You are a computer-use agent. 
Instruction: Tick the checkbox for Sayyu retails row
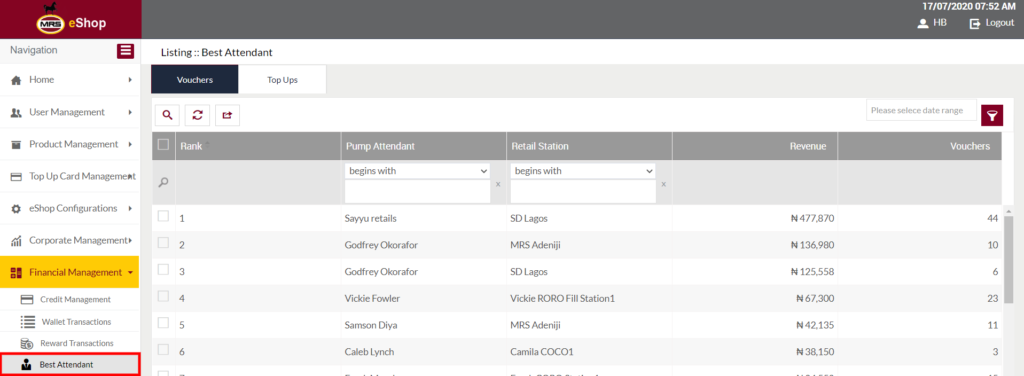click(x=163, y=216)
